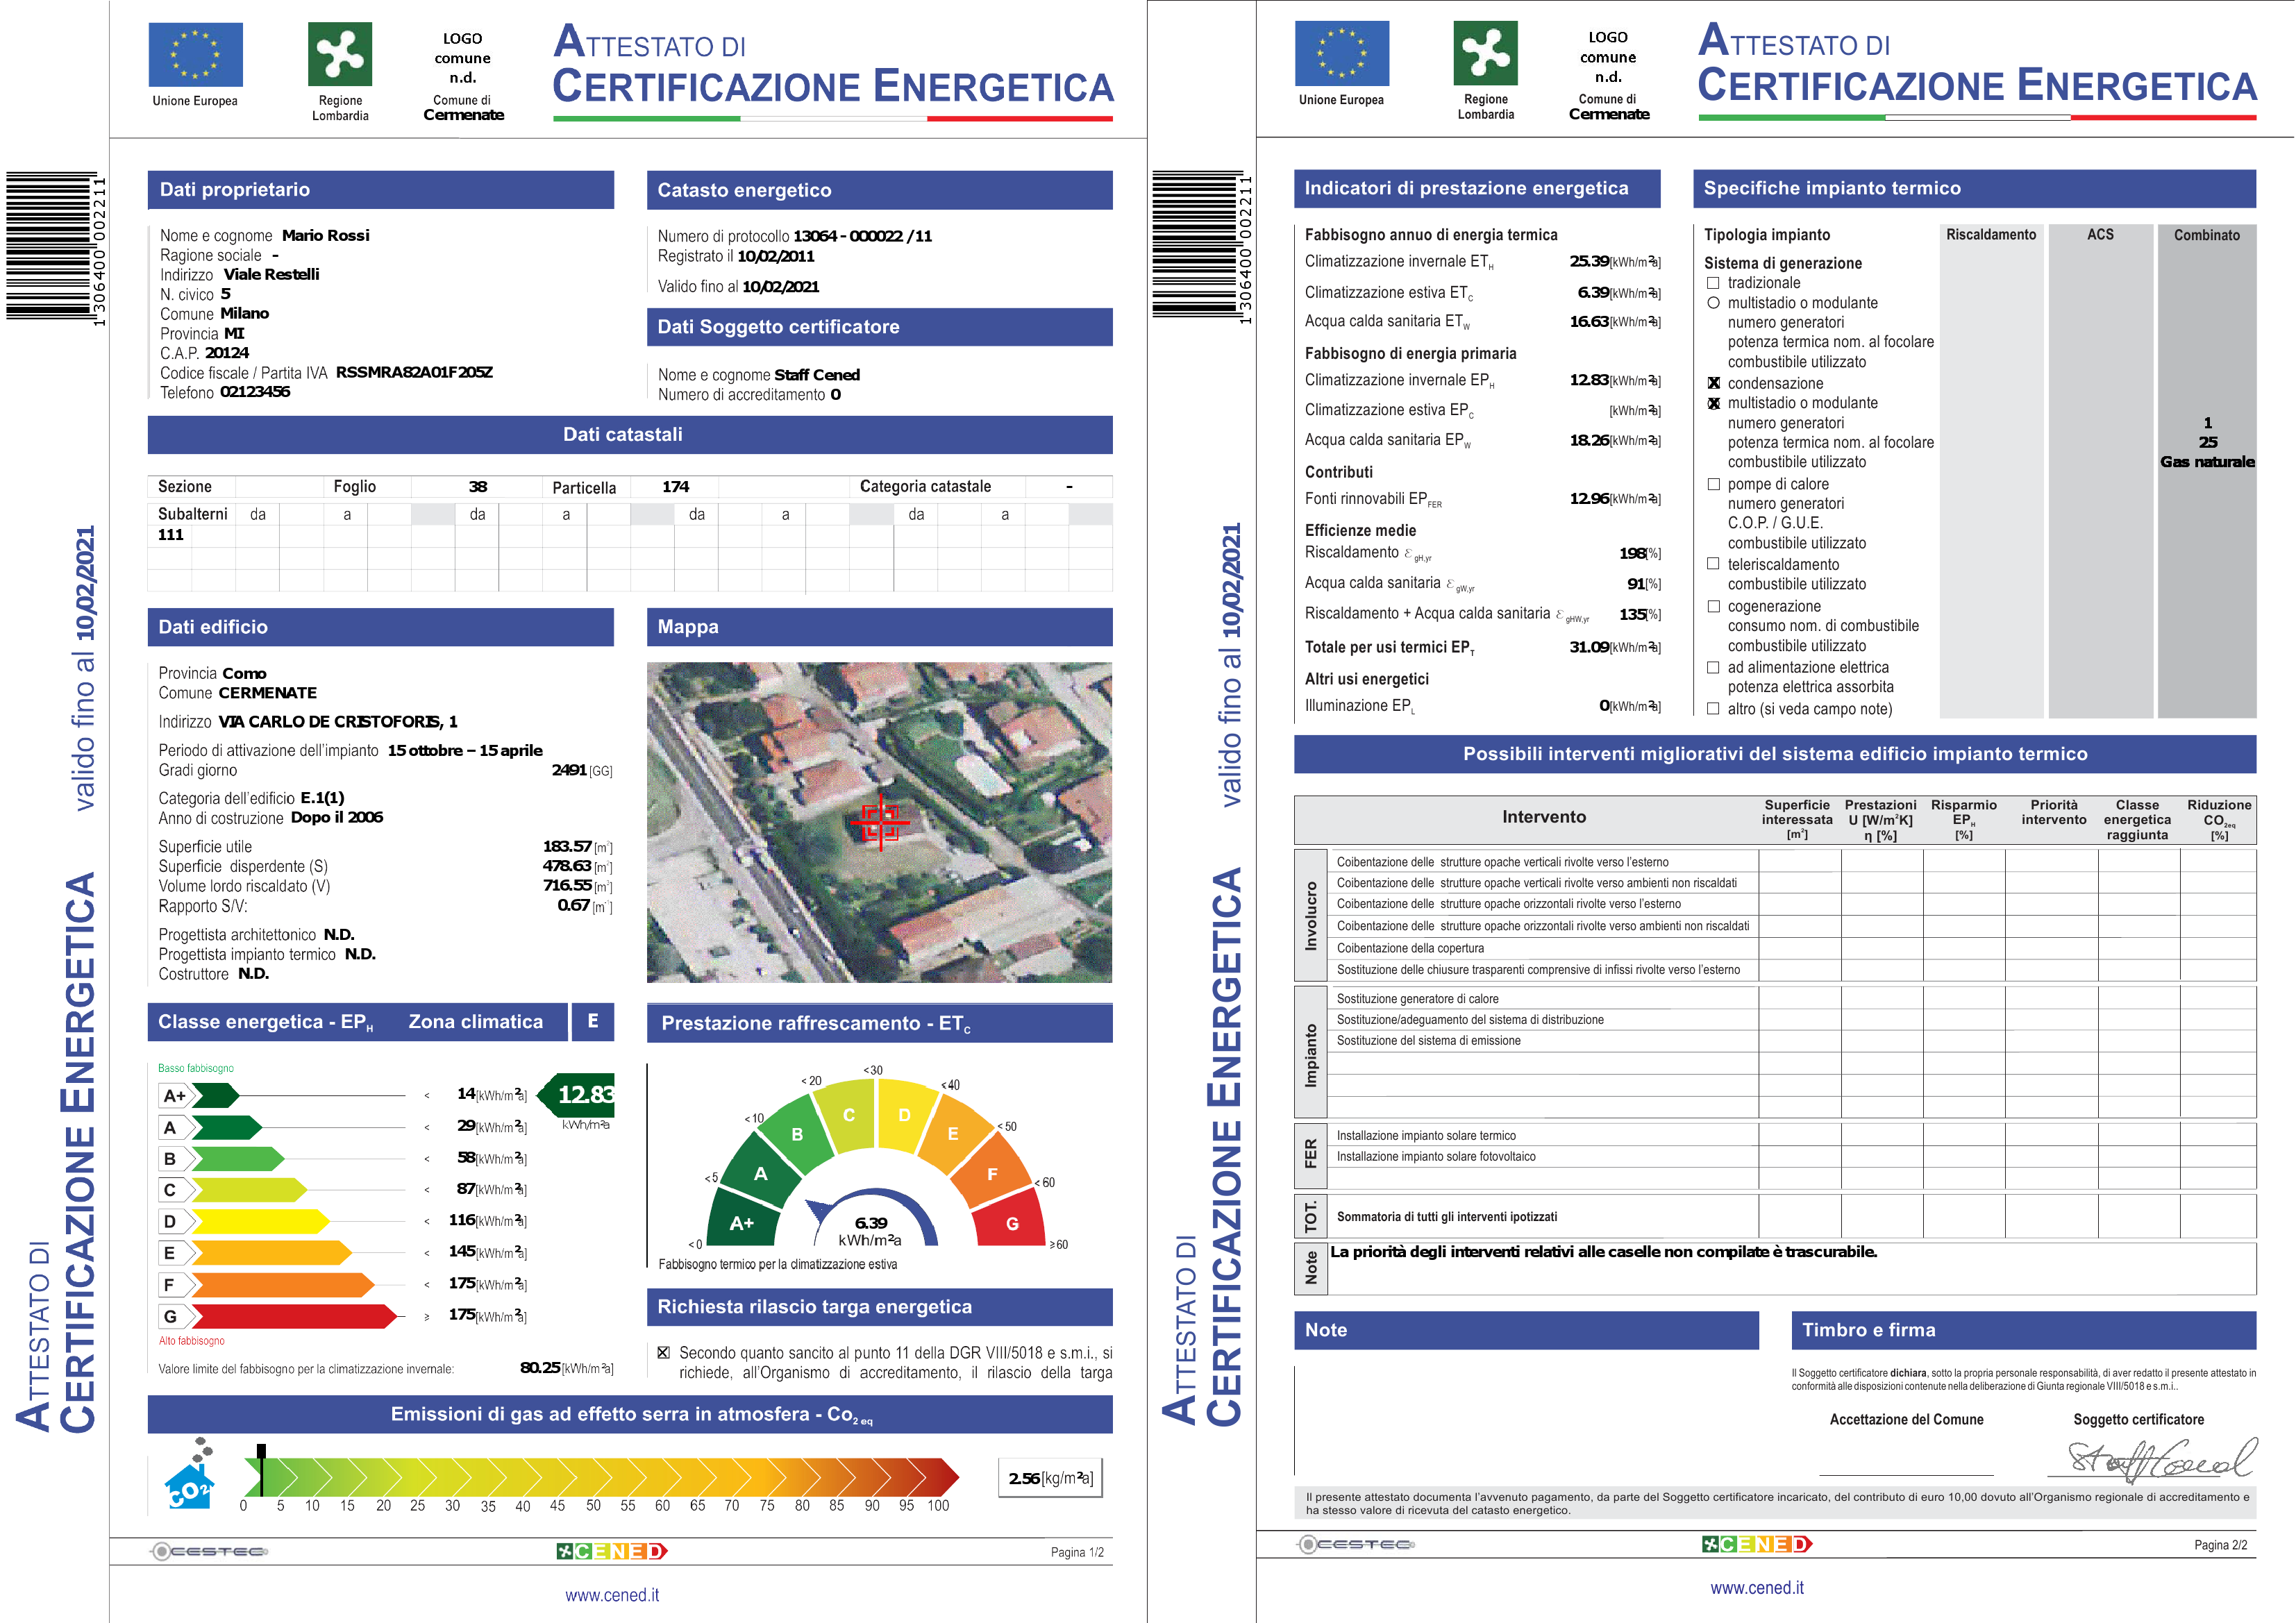2296x1623 pixels.
Task: Select the 'teleriscaldamento' checkbox
Action: [x=1713, y=564]
